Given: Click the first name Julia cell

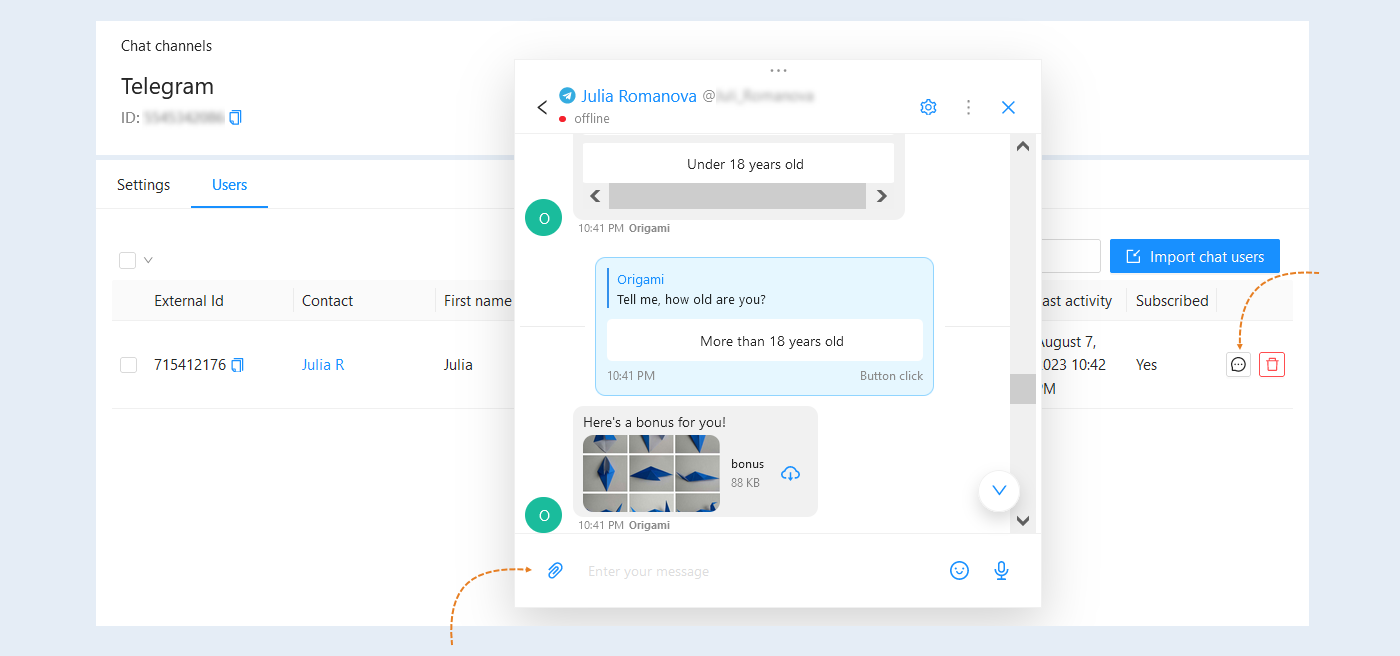Looking at the screenshot, I should point(458,365).
